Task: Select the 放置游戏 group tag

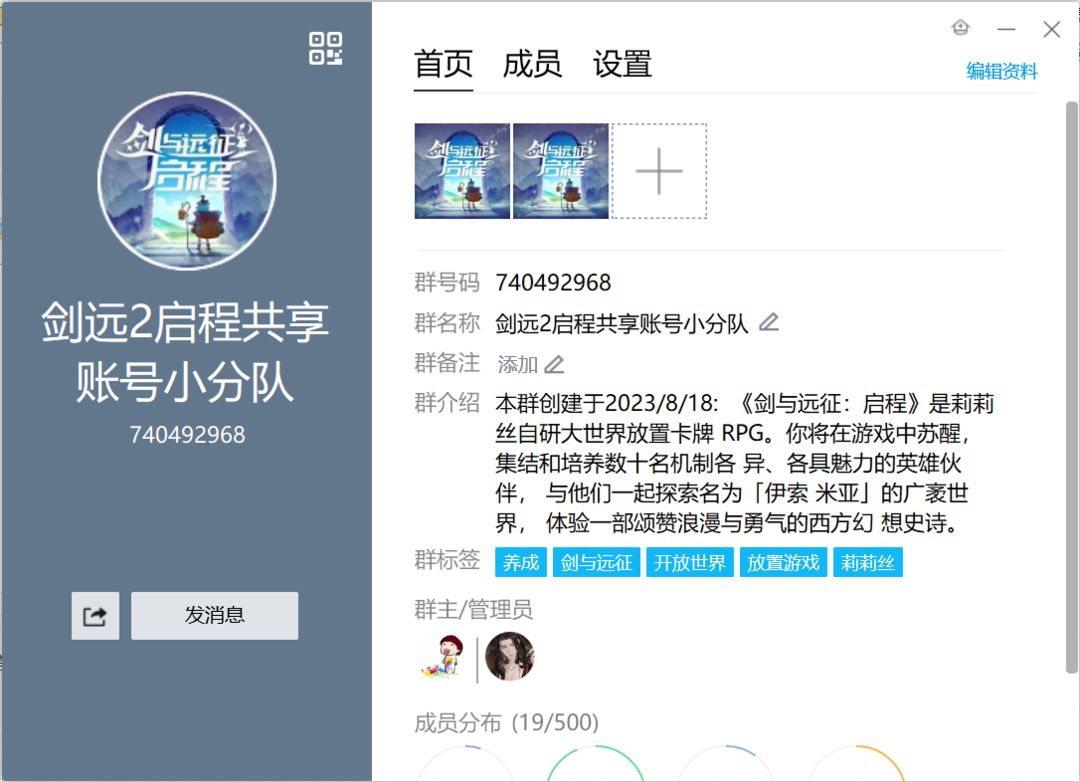Action: click(783, 563)
